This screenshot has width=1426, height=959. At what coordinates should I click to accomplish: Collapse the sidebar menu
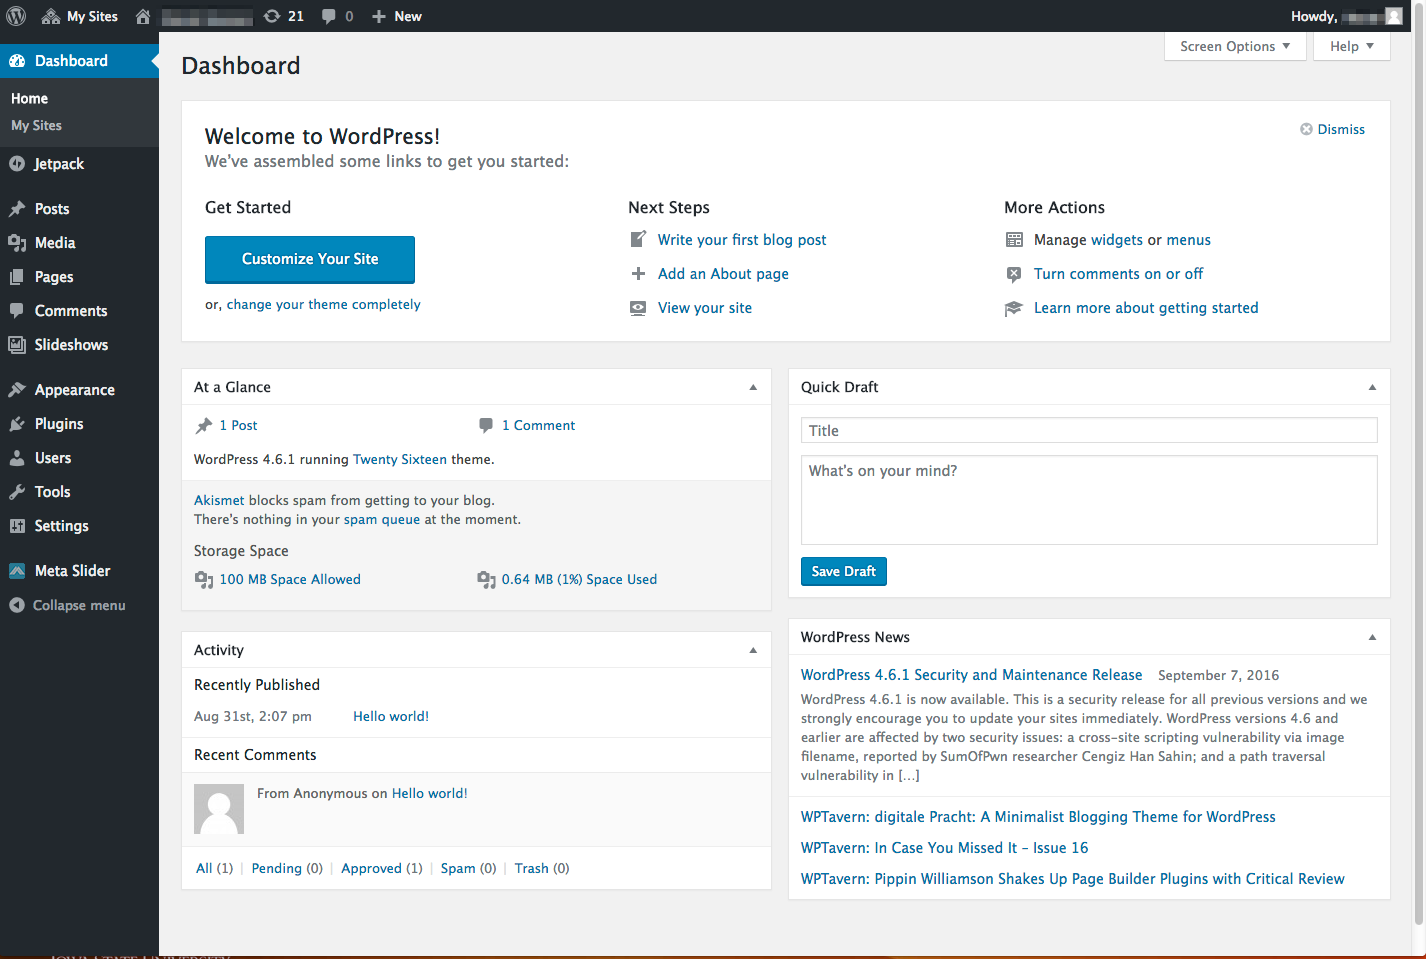point(78,605)
